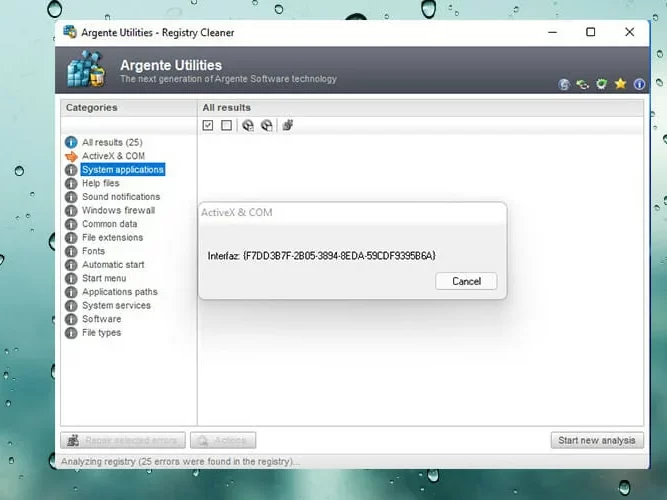Select the Windows firewall category
Screen dimensions: 667x500
pyautogui.click(x=118, y=210)
